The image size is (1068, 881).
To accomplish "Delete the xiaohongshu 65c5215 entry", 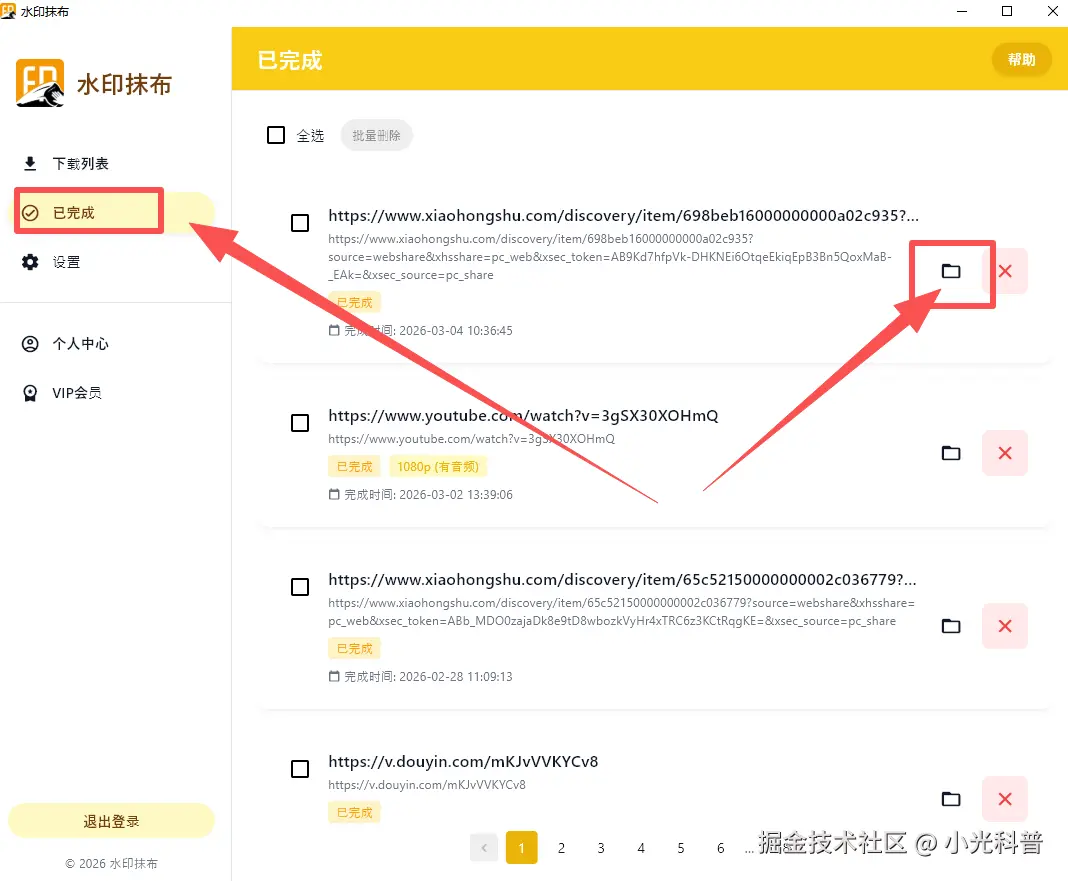I will [x=1005, y=626].
